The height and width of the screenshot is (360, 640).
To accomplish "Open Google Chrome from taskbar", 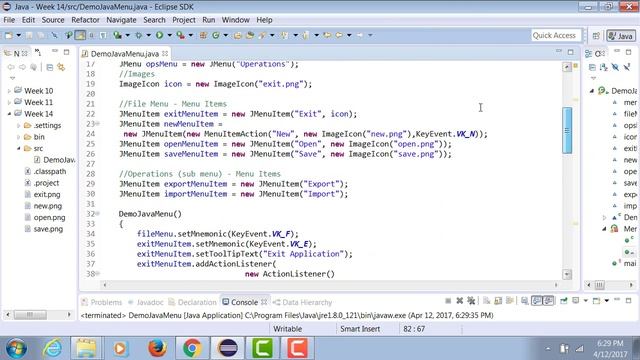I will tap(192, 348).
